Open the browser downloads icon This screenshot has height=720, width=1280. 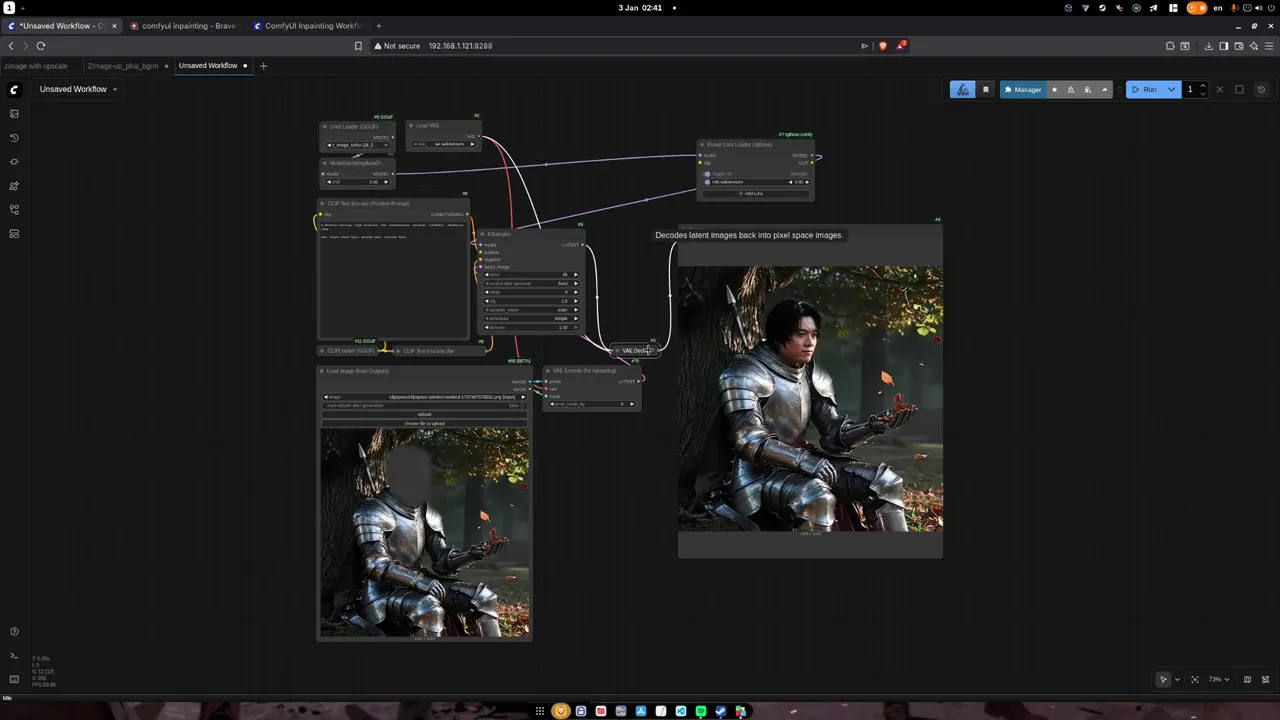1208,46
